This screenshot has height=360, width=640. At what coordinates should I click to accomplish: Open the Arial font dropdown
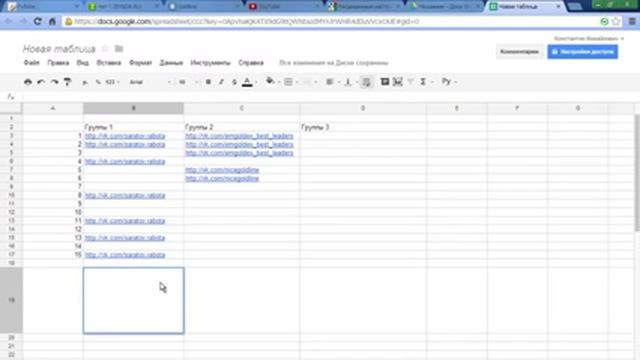point(150,82)
